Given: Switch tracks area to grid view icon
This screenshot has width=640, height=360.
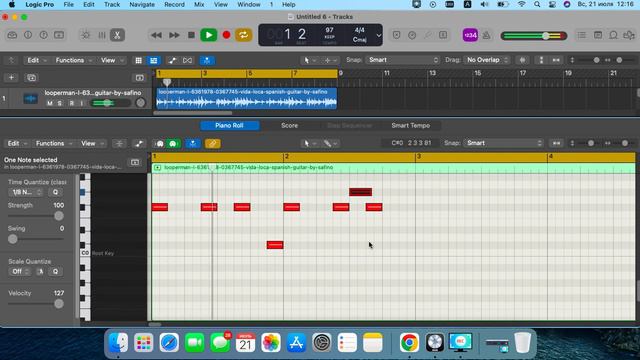Looking at the screenshot, I should click(139, 60).
